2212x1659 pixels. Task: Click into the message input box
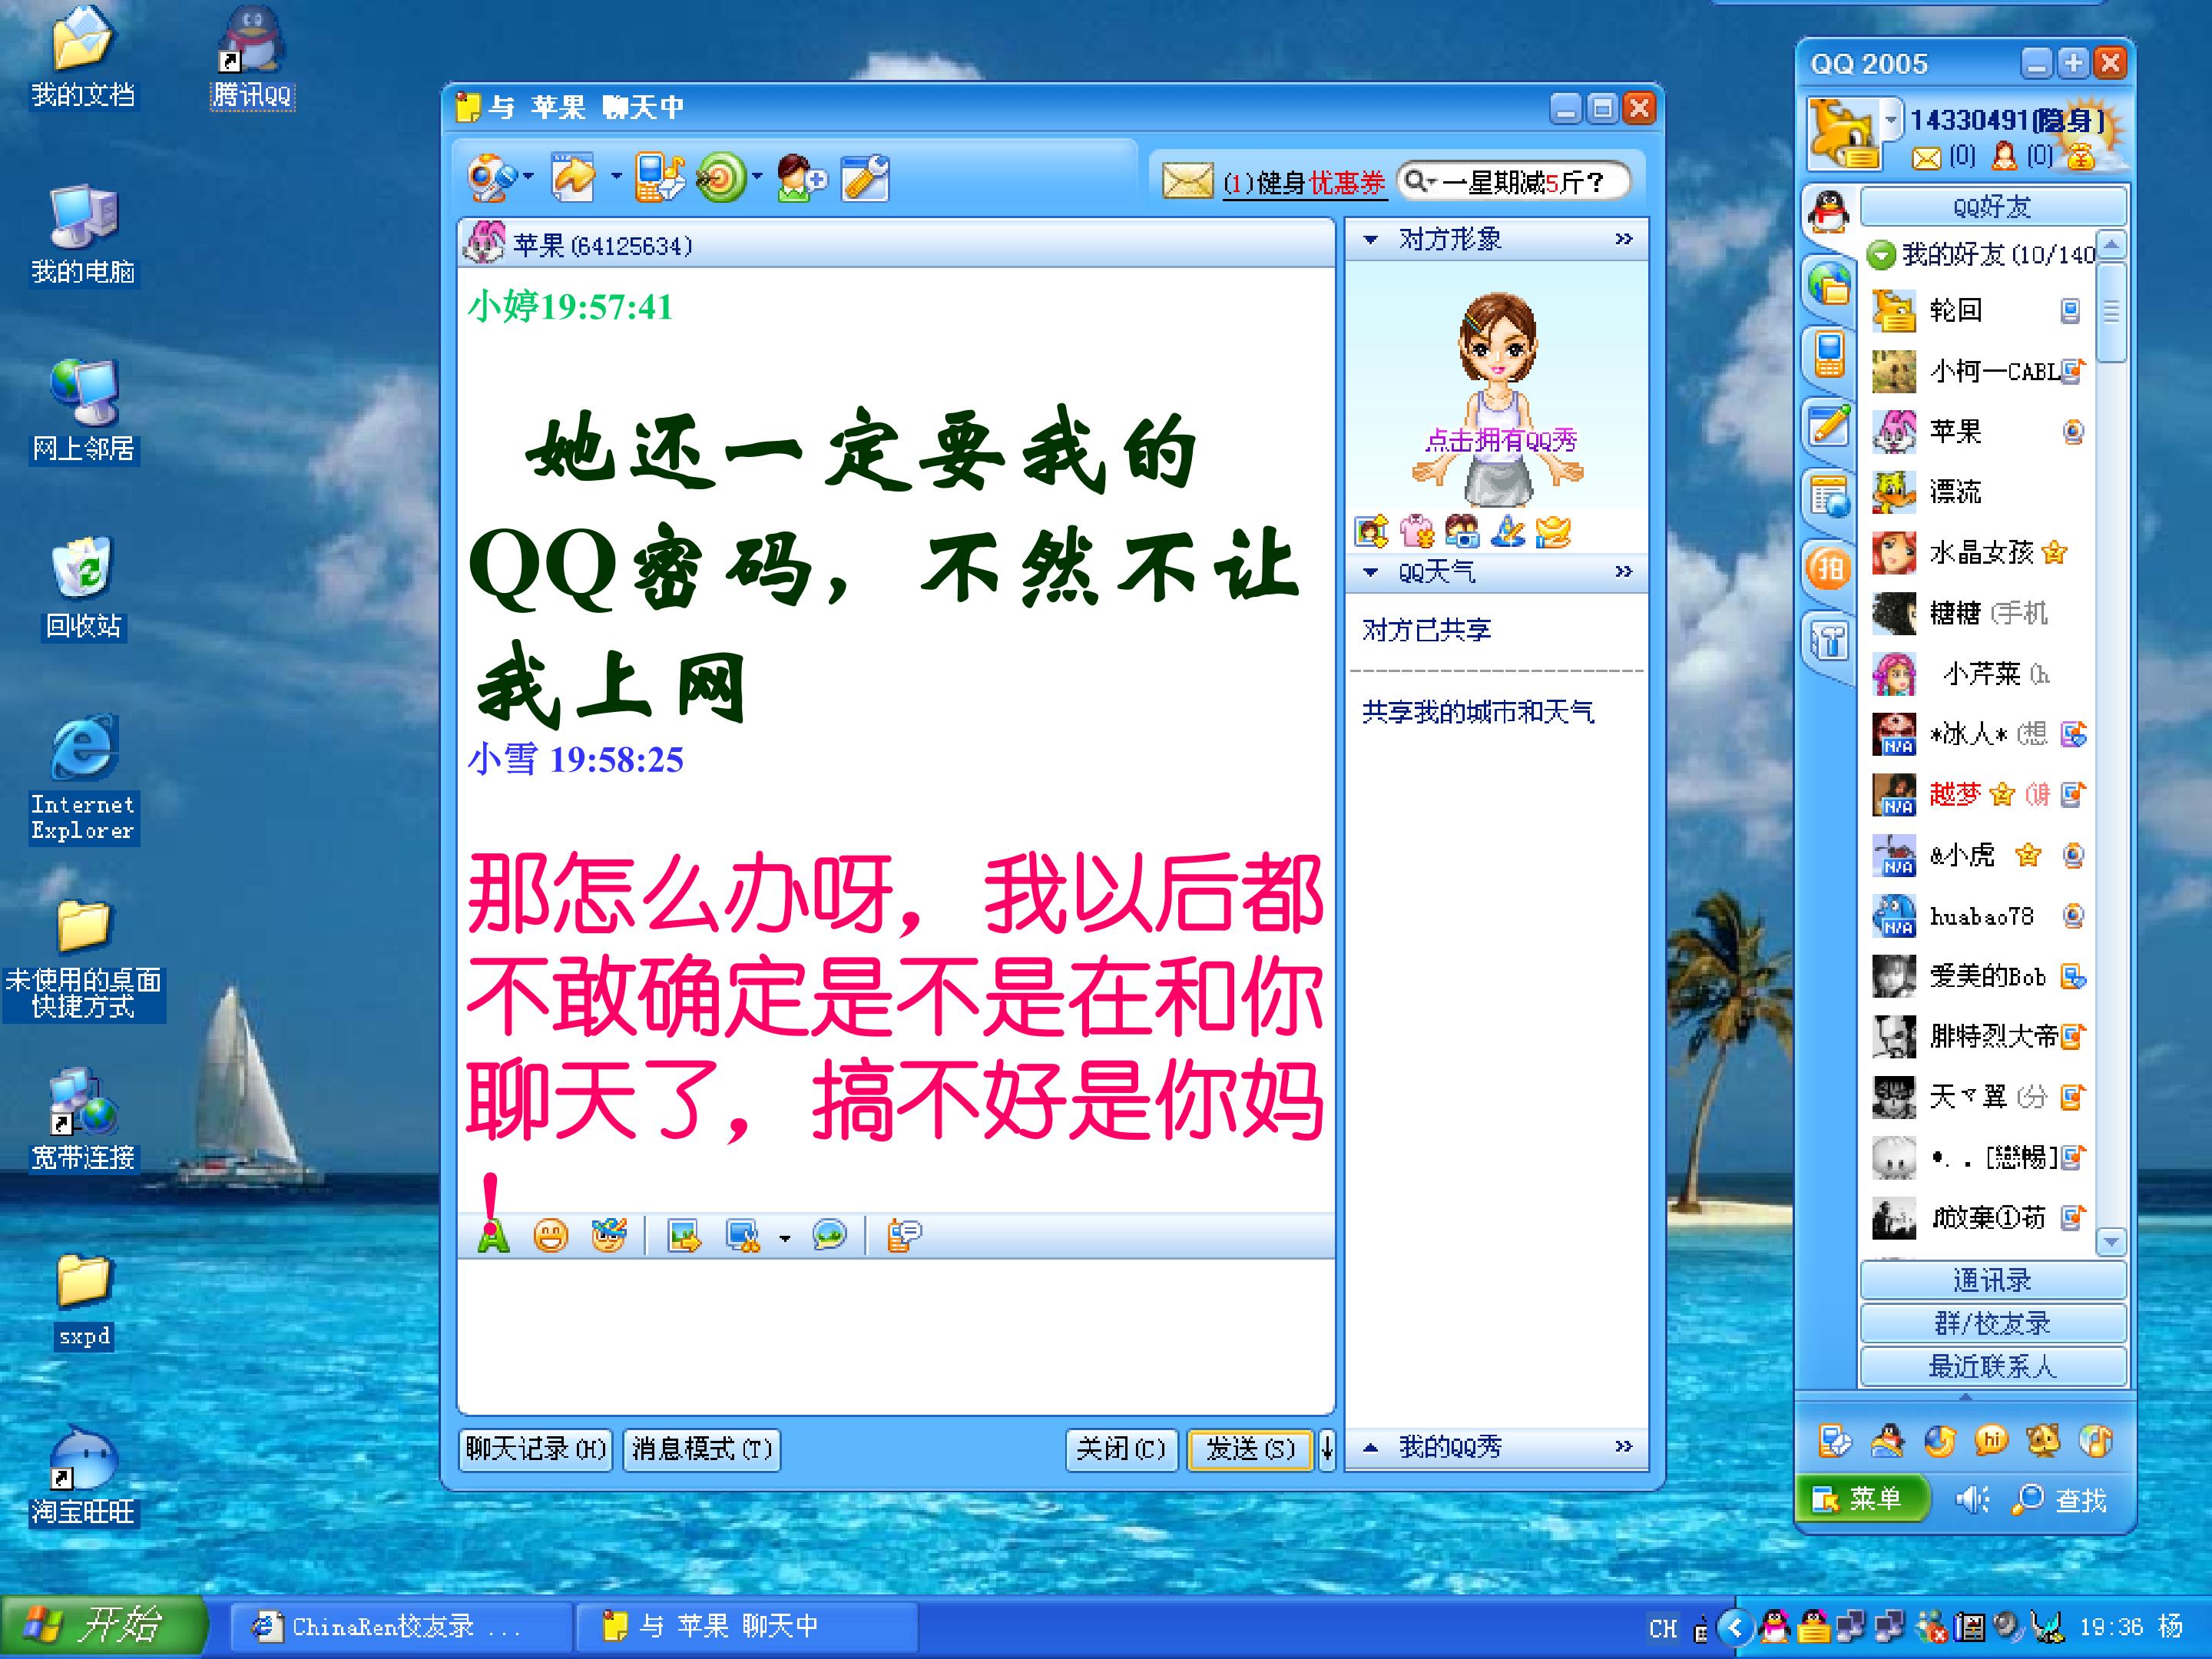click(896, 1336)
